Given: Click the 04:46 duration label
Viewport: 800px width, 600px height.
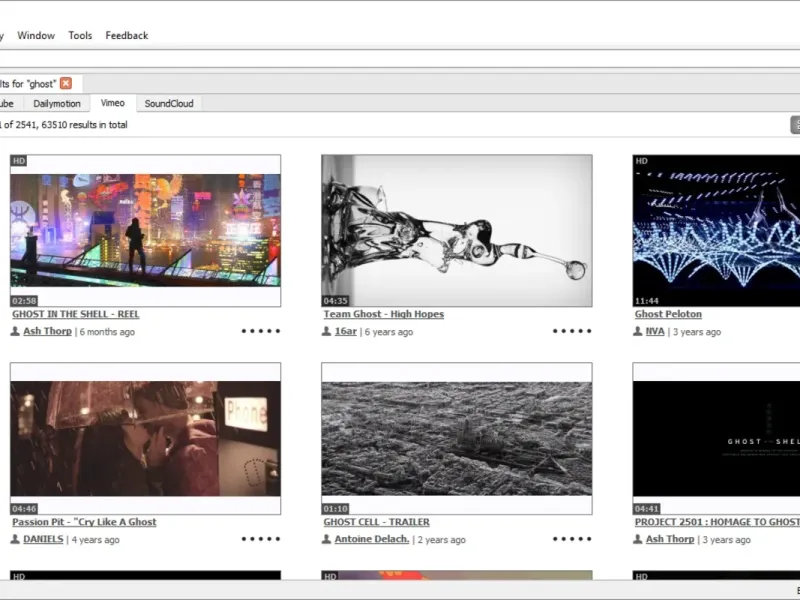Looking at the screenshot, I should [24, 509].
